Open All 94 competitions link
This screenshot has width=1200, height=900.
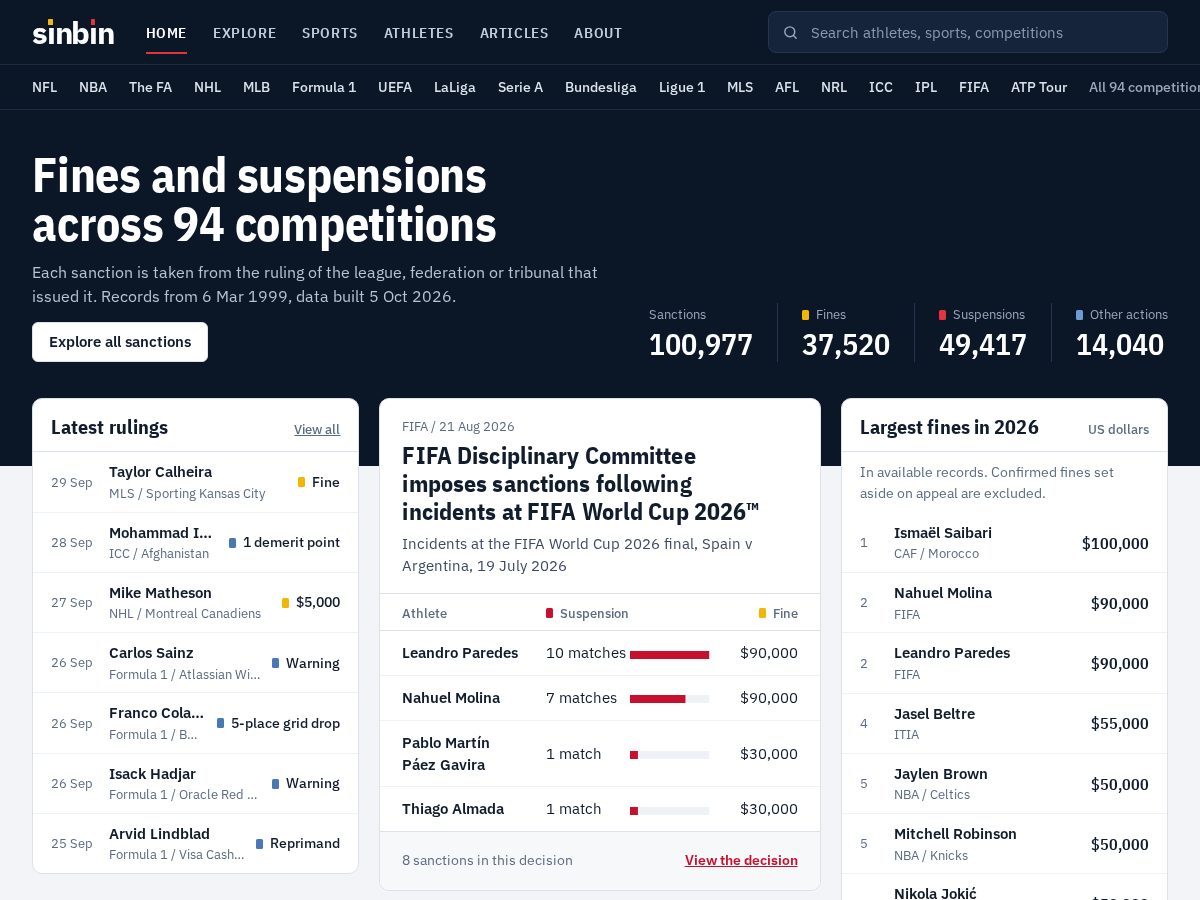point(1144,87)
